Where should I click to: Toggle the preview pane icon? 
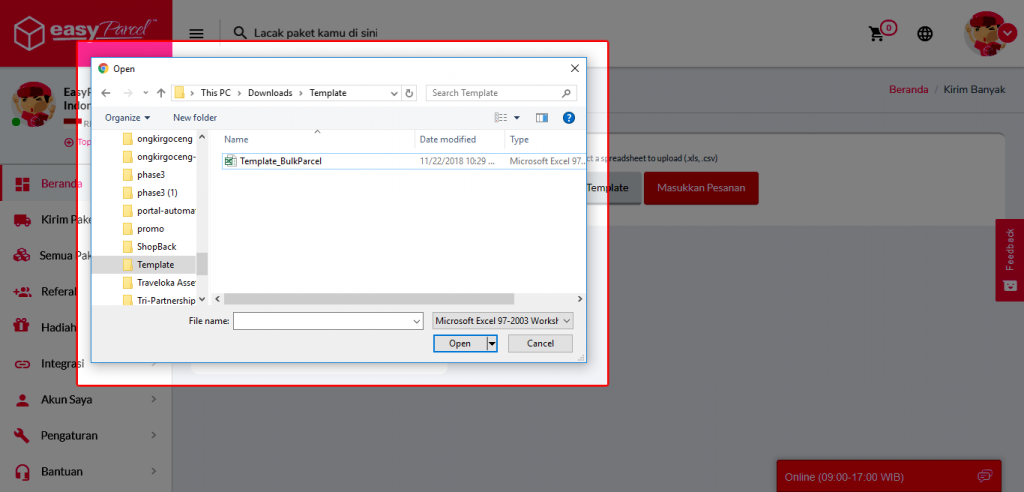[x=541, y=118]
